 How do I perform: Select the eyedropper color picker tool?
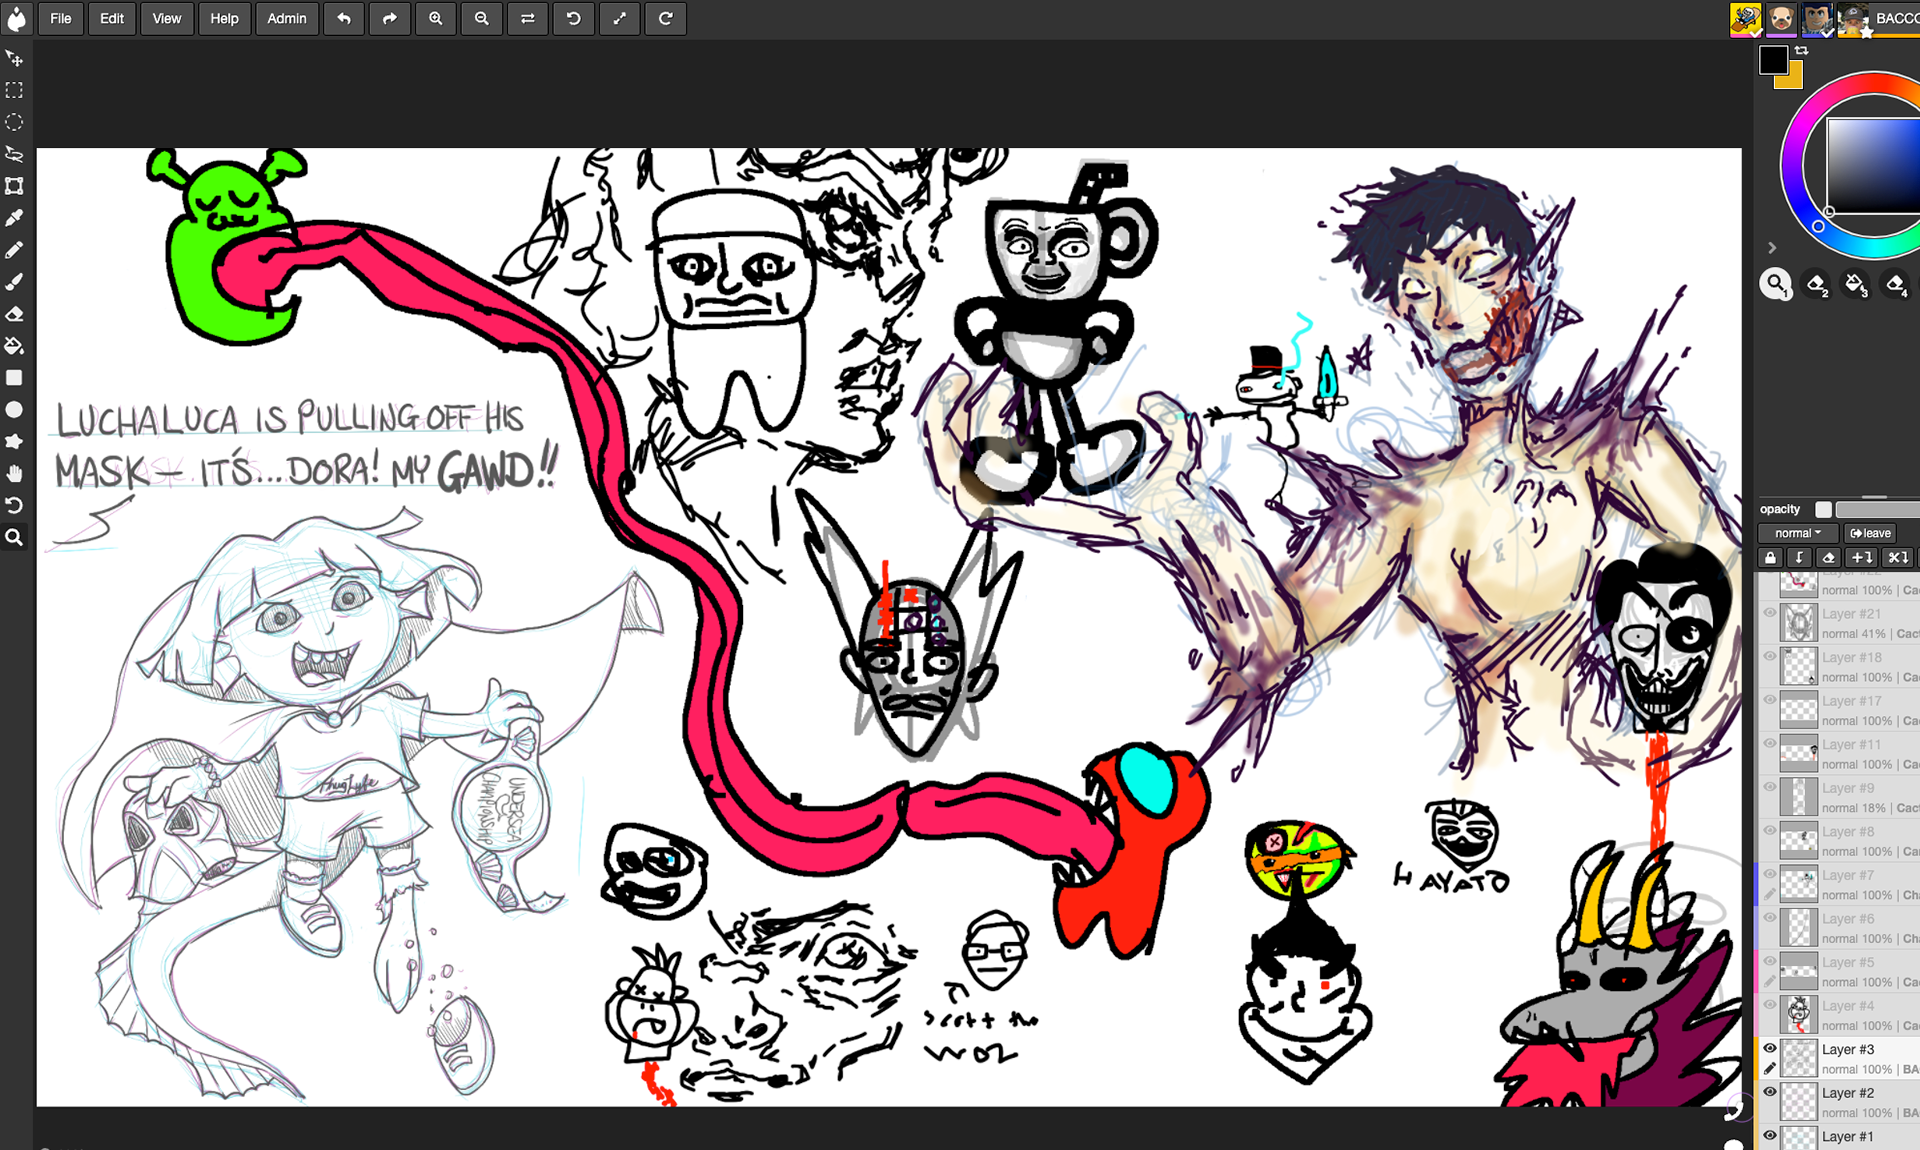click(x=14, y=218)
